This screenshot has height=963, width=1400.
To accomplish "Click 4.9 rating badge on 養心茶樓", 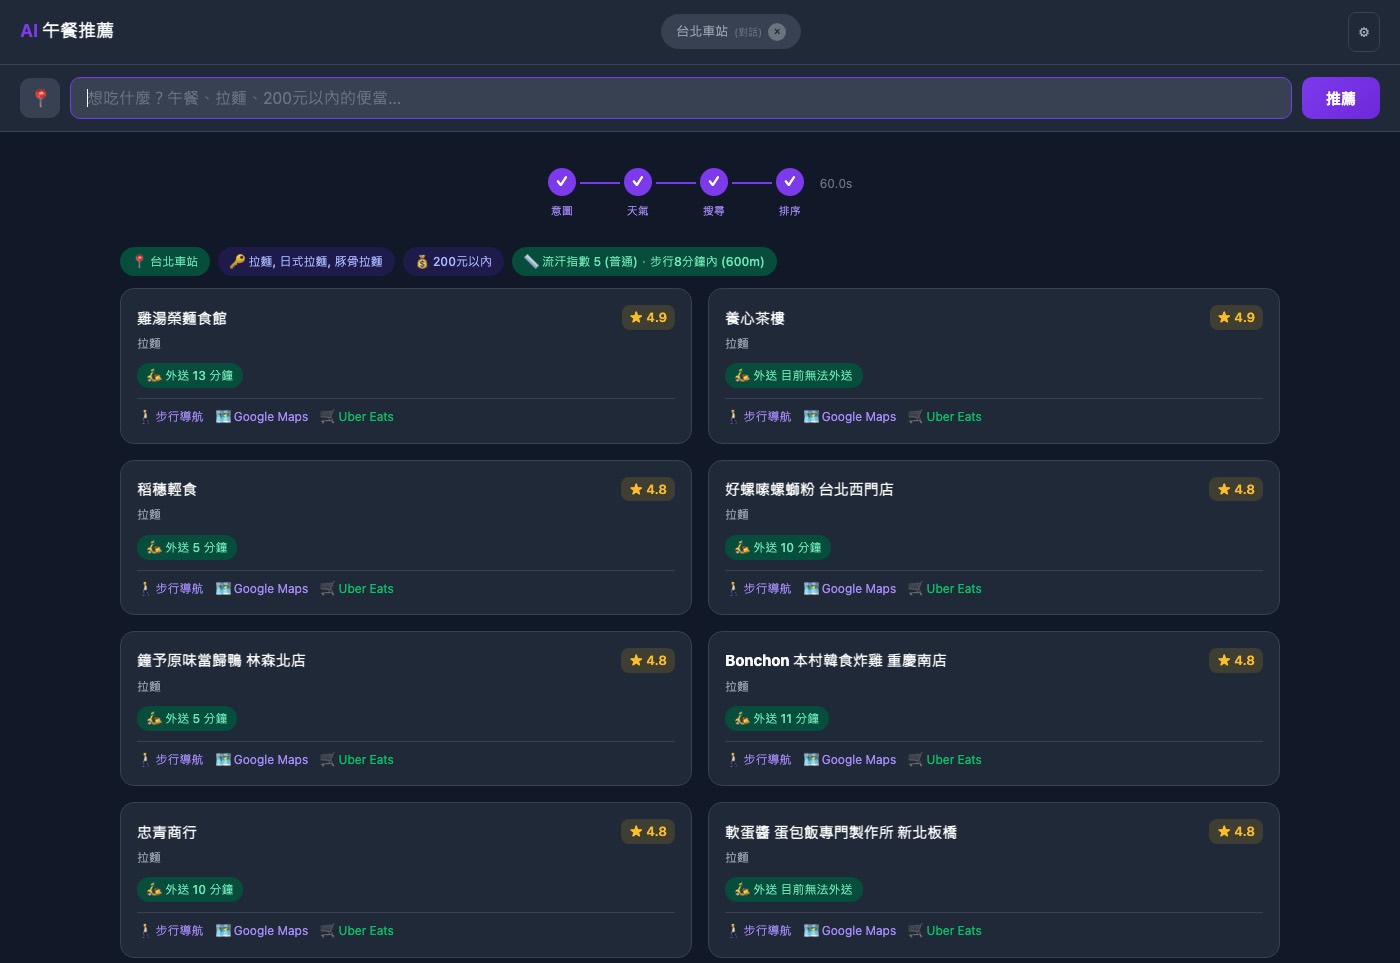I will coord(1236,318).
